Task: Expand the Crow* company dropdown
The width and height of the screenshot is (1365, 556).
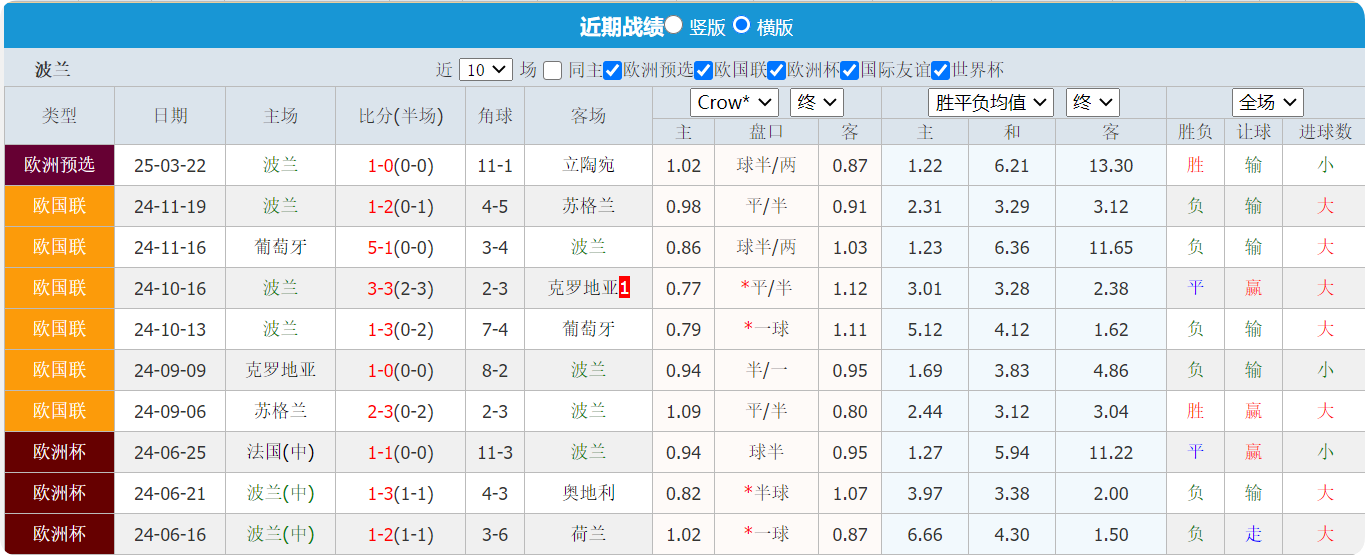Action: [x=734, y=102]
